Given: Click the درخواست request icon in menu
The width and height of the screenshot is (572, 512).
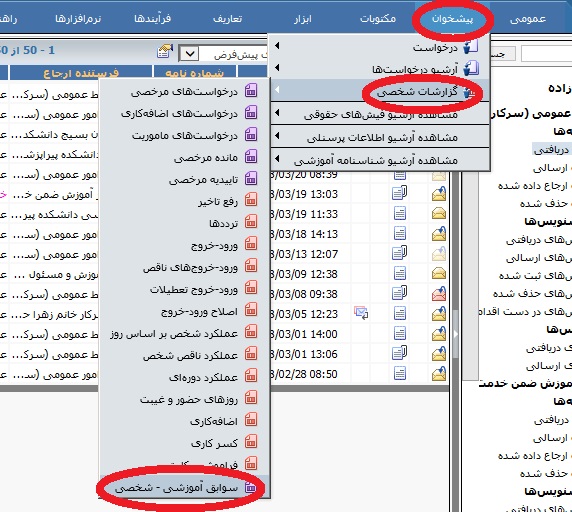Looking at the screenshot, I should tap(471, 47).
